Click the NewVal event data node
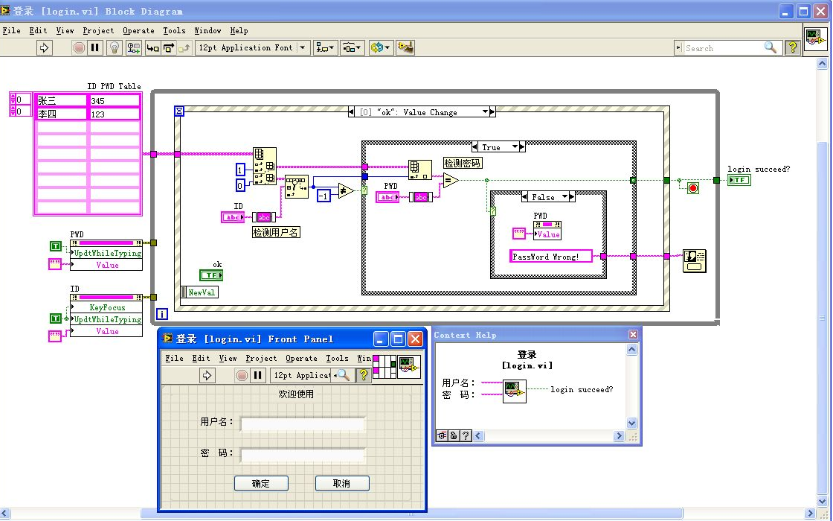The image size is (833, 521). click(200, 292)
